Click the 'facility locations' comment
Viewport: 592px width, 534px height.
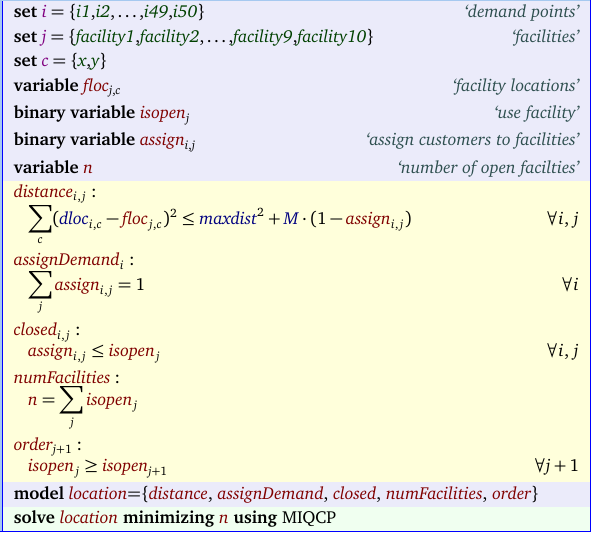coord(516,86)
